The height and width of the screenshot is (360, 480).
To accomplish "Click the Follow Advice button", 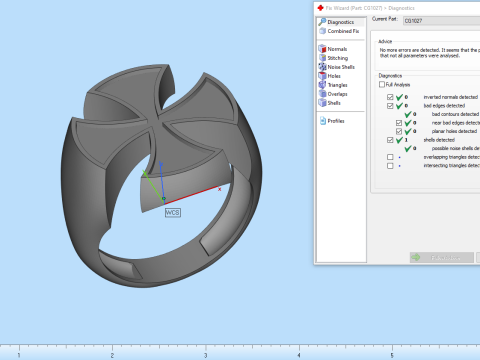I will [442, 257].
